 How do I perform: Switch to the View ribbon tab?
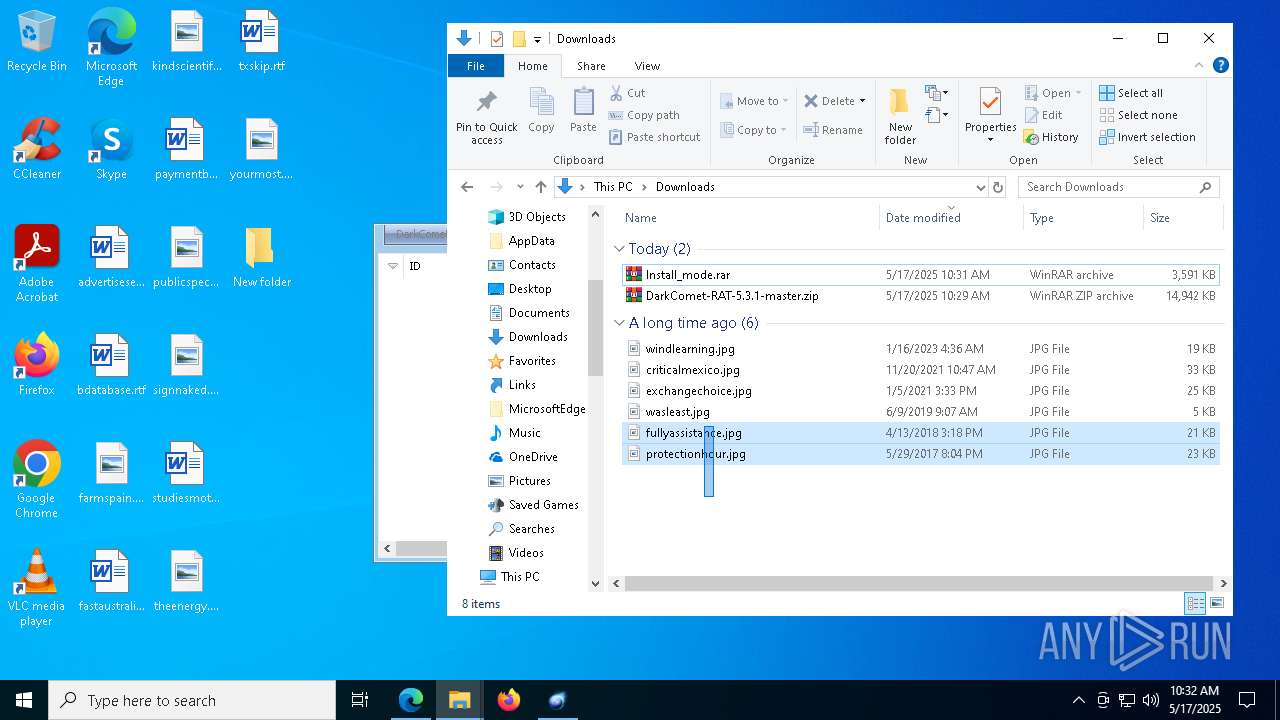pos(647,66)
